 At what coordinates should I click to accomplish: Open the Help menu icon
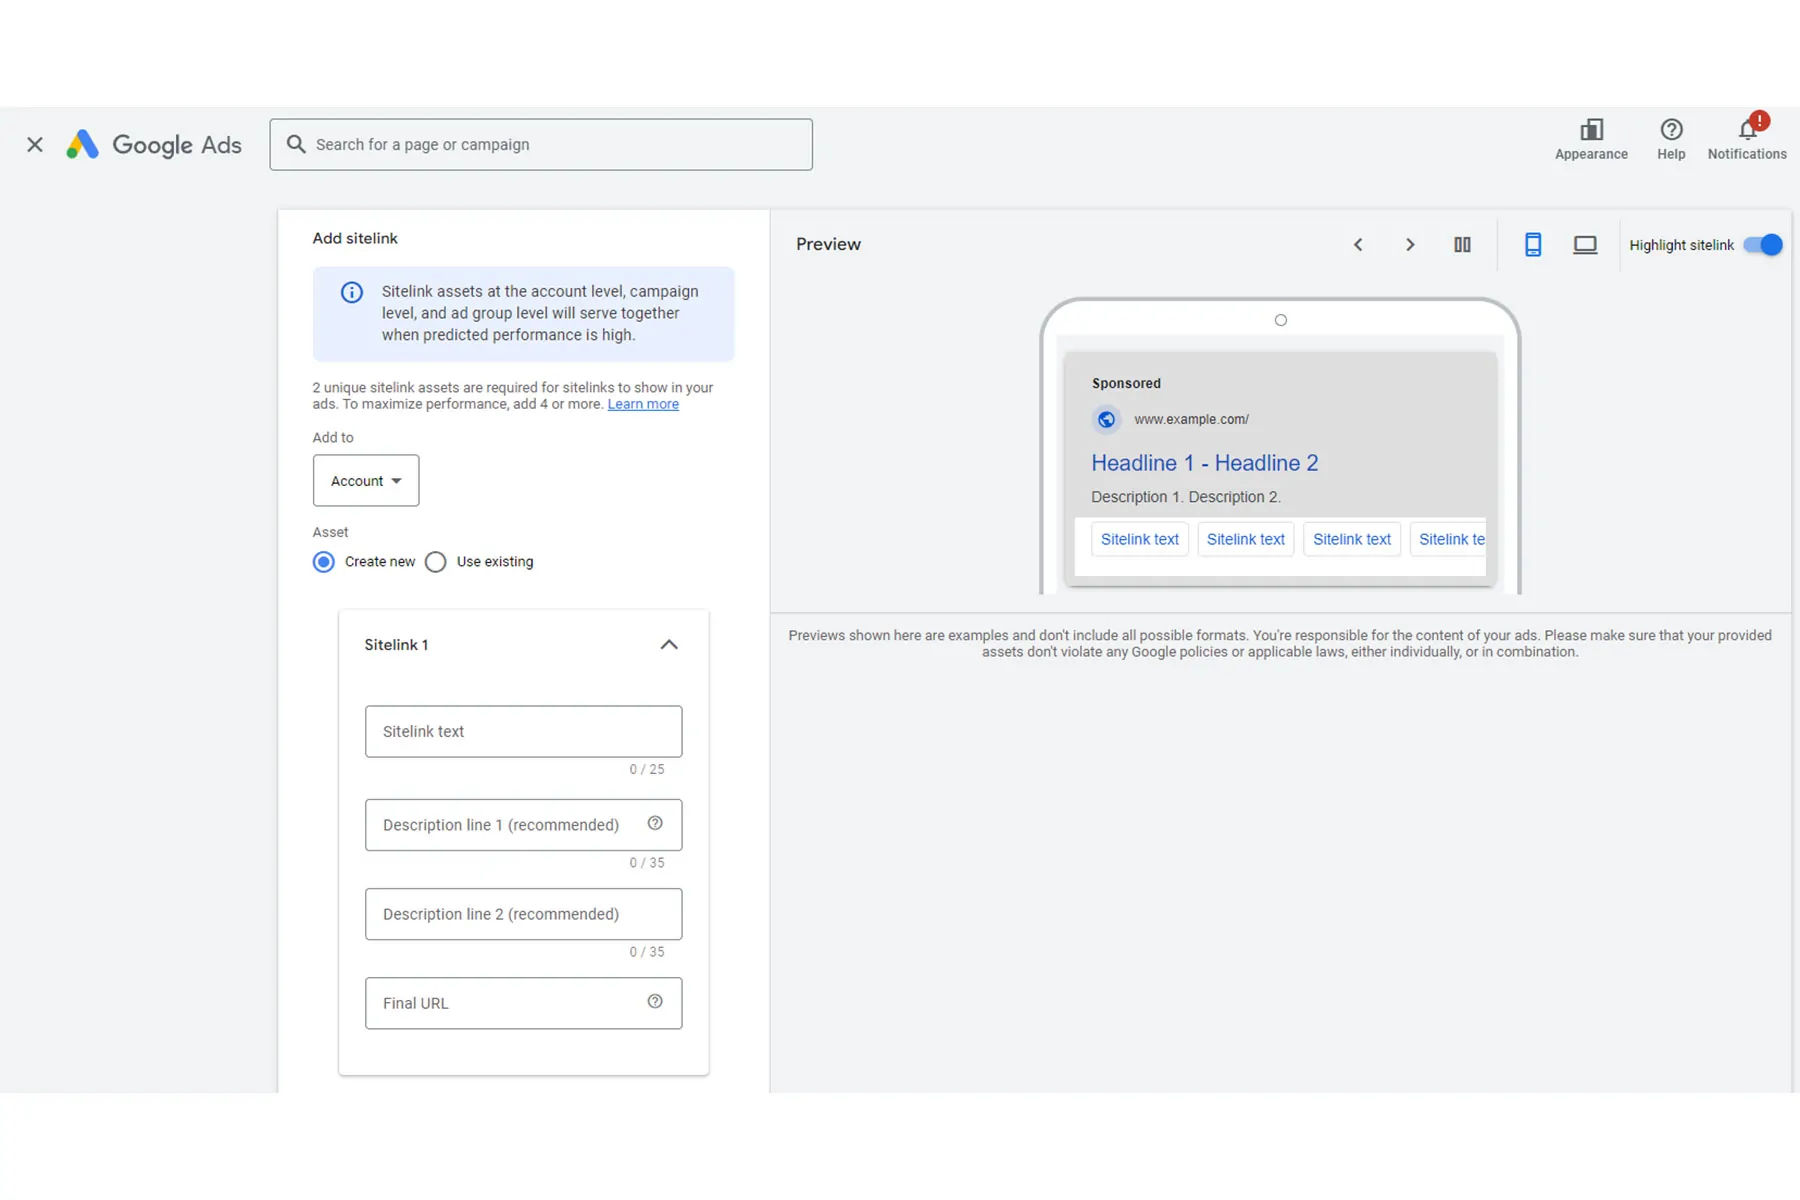point(1670,131)
